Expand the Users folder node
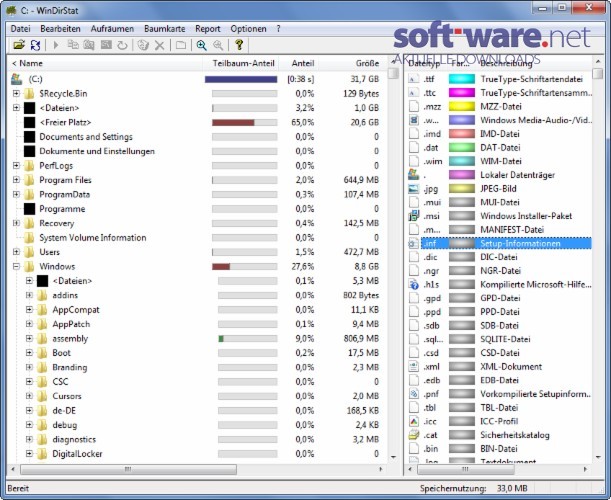 coord(16,252)
